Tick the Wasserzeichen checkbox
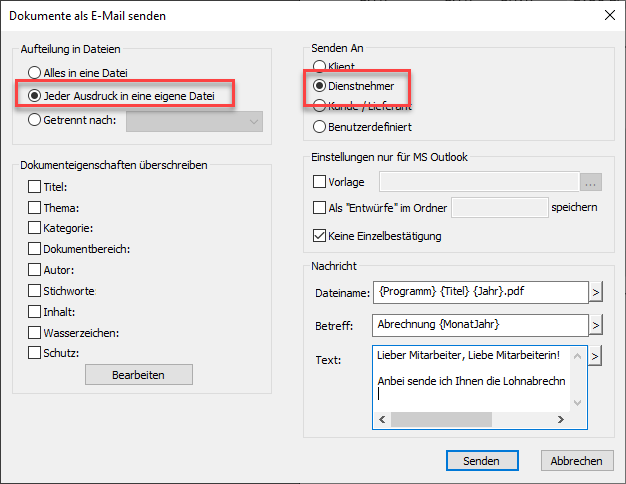This screenshot has width=626, height=484. coord(35,332)
